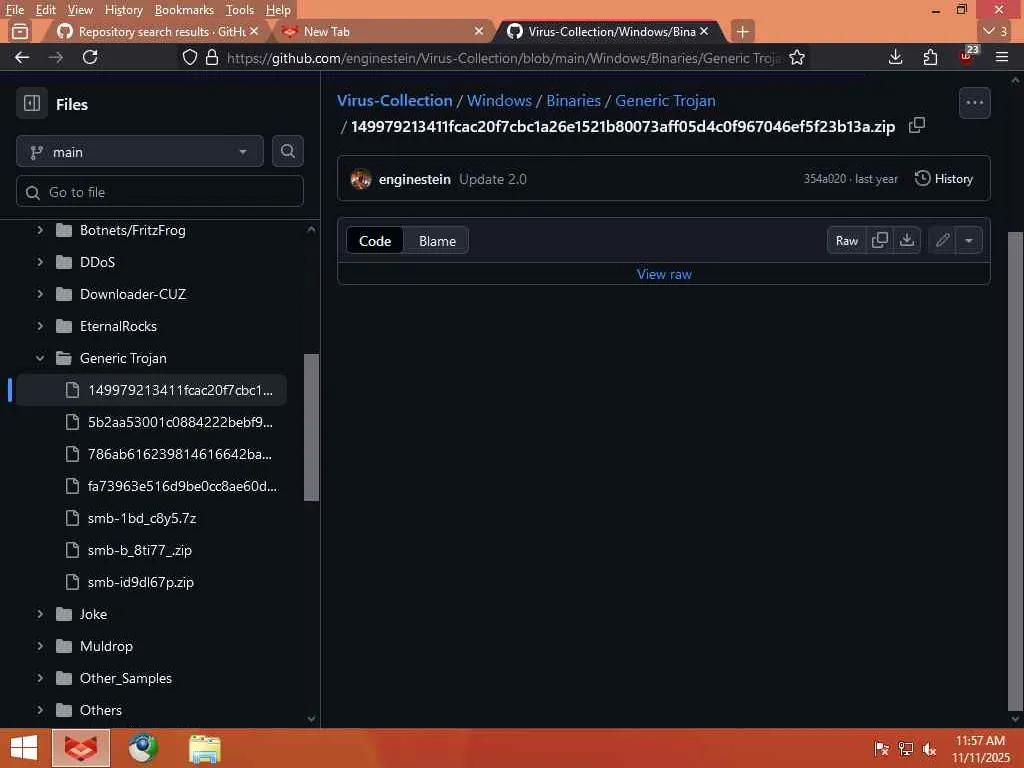
Task: Open the History menu
Action: (123, 10)
